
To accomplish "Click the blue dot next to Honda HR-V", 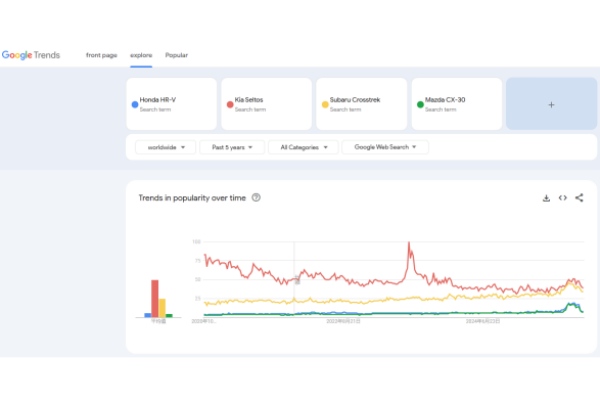I will point(135,104).
